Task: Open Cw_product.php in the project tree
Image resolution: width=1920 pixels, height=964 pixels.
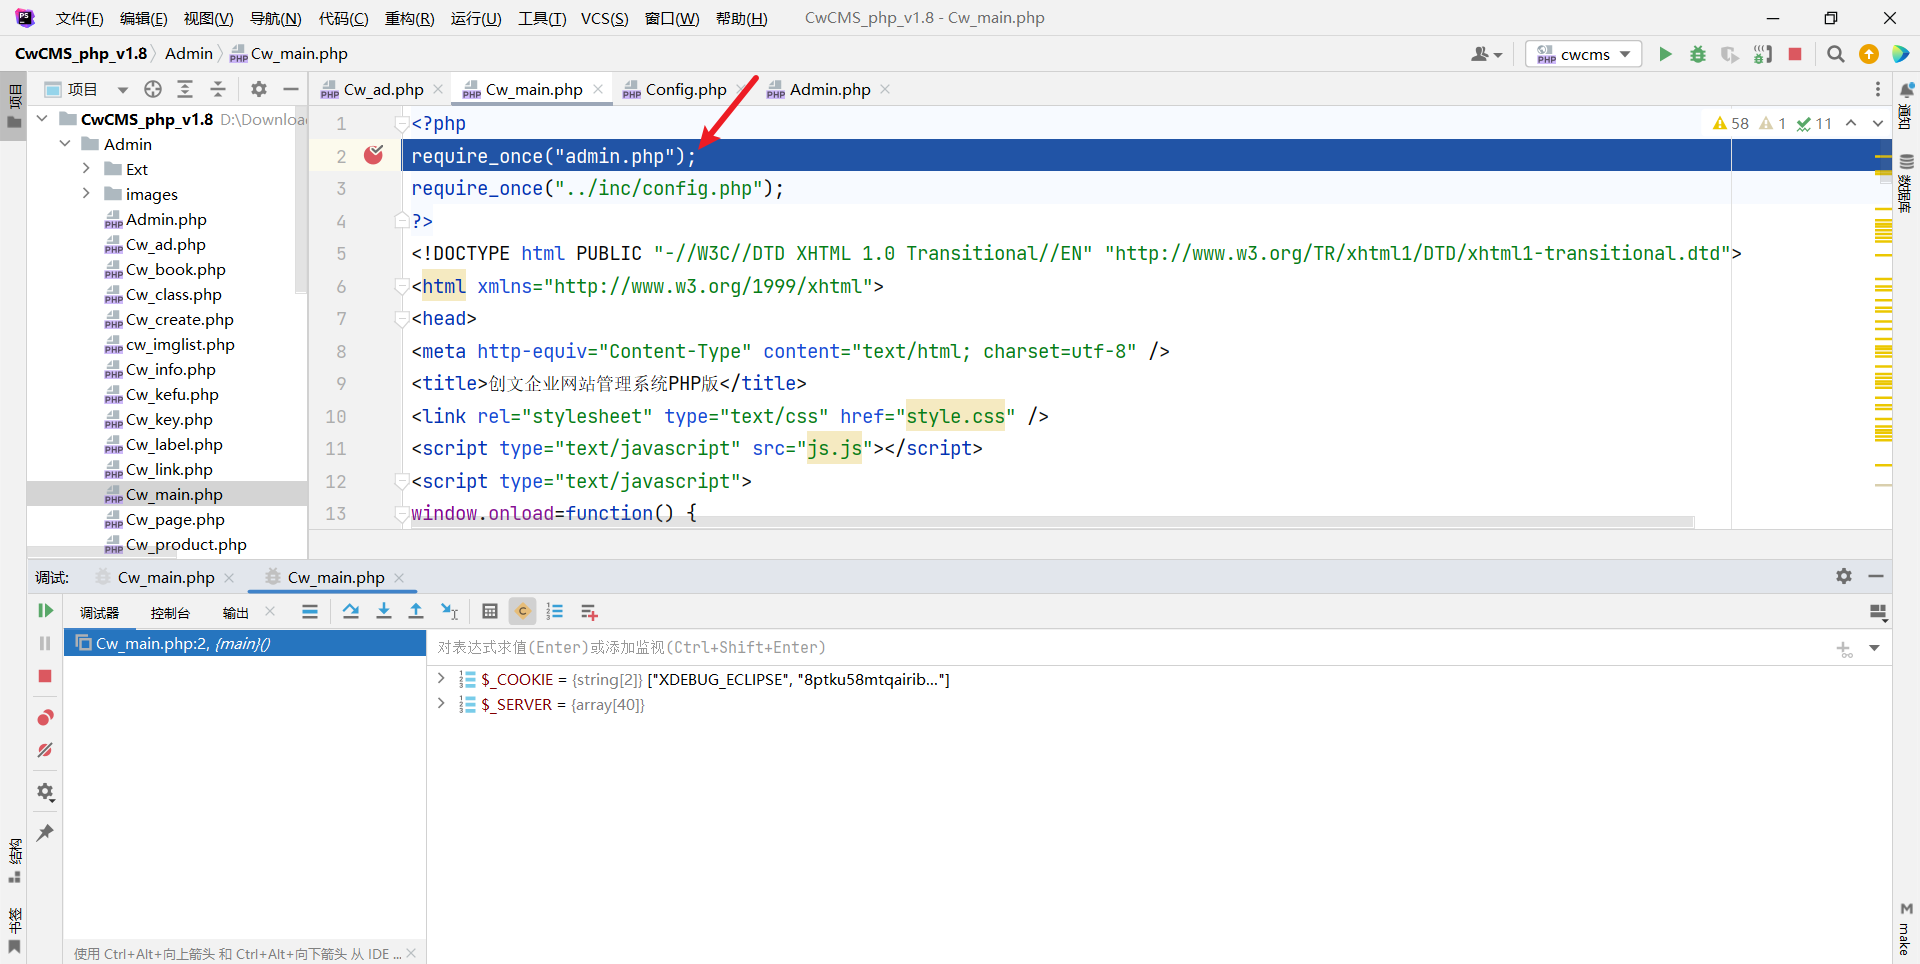Action: 186,545
